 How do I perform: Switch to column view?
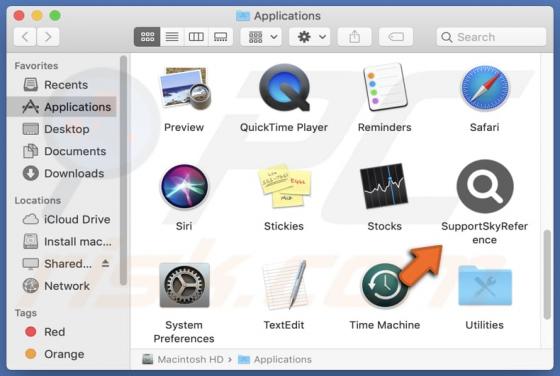(196, 37)
